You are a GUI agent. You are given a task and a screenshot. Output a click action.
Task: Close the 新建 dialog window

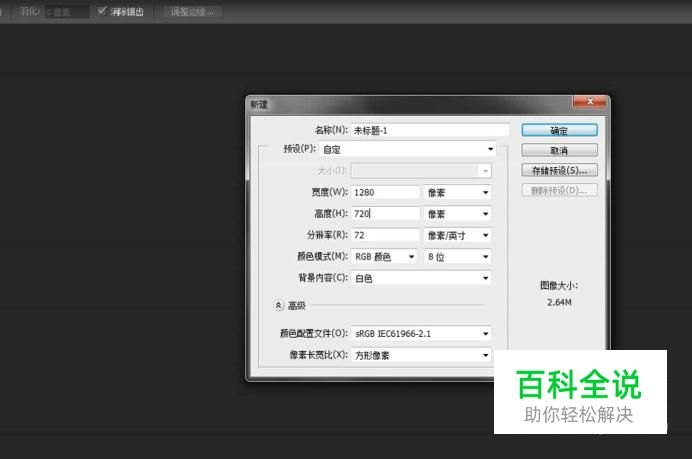point(589,102)
